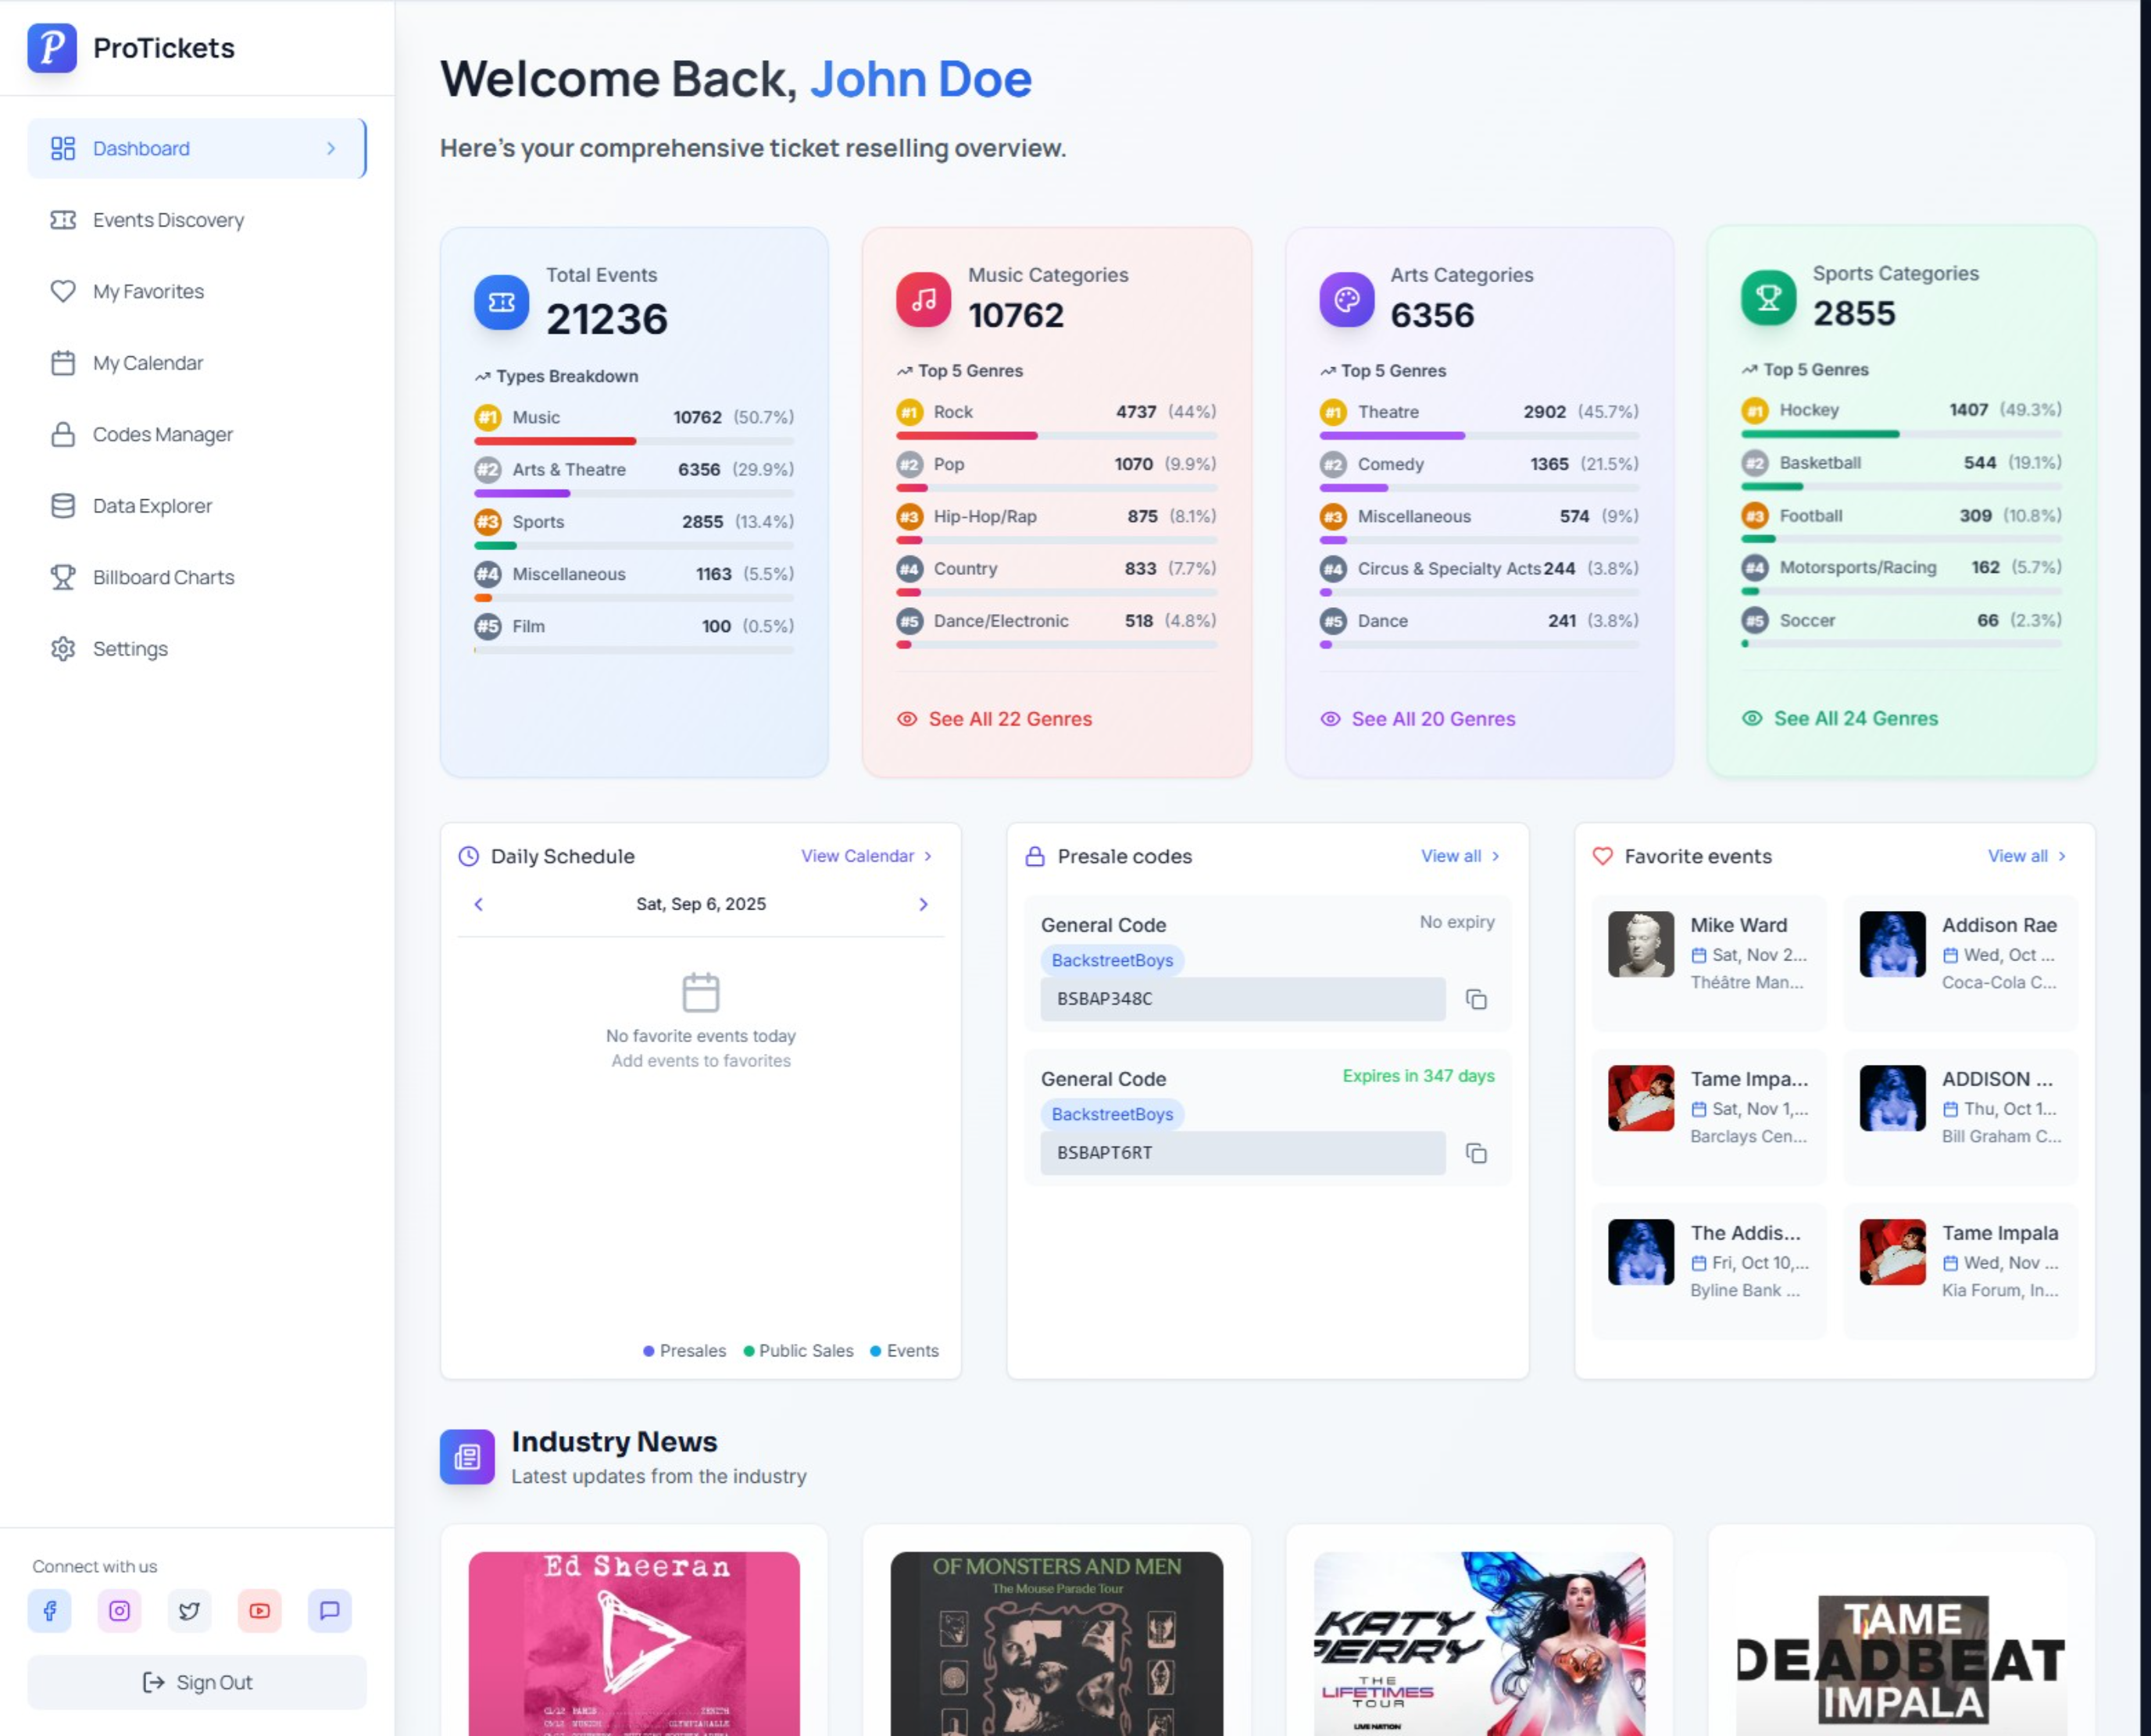Expand the Dashboard menu chevron

tap(331, 148)
